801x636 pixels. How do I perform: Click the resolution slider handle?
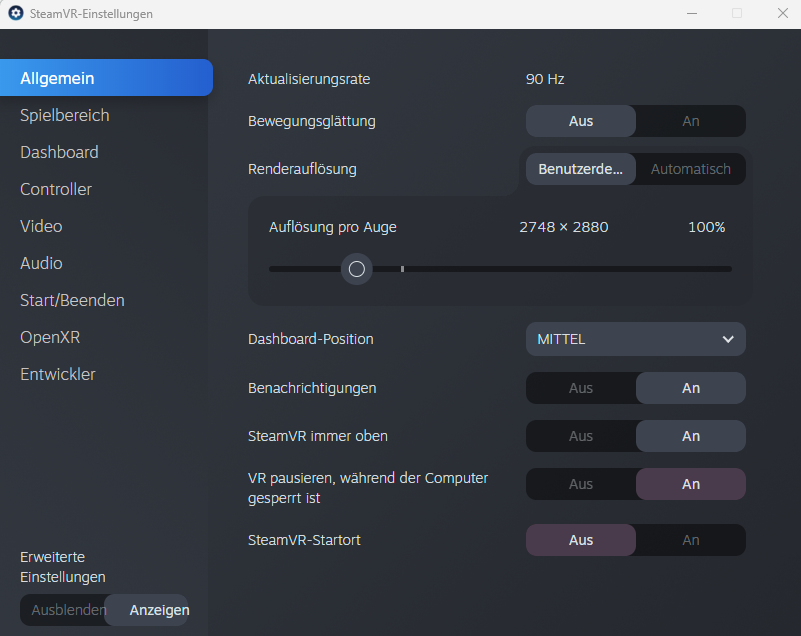pos(357,269)
